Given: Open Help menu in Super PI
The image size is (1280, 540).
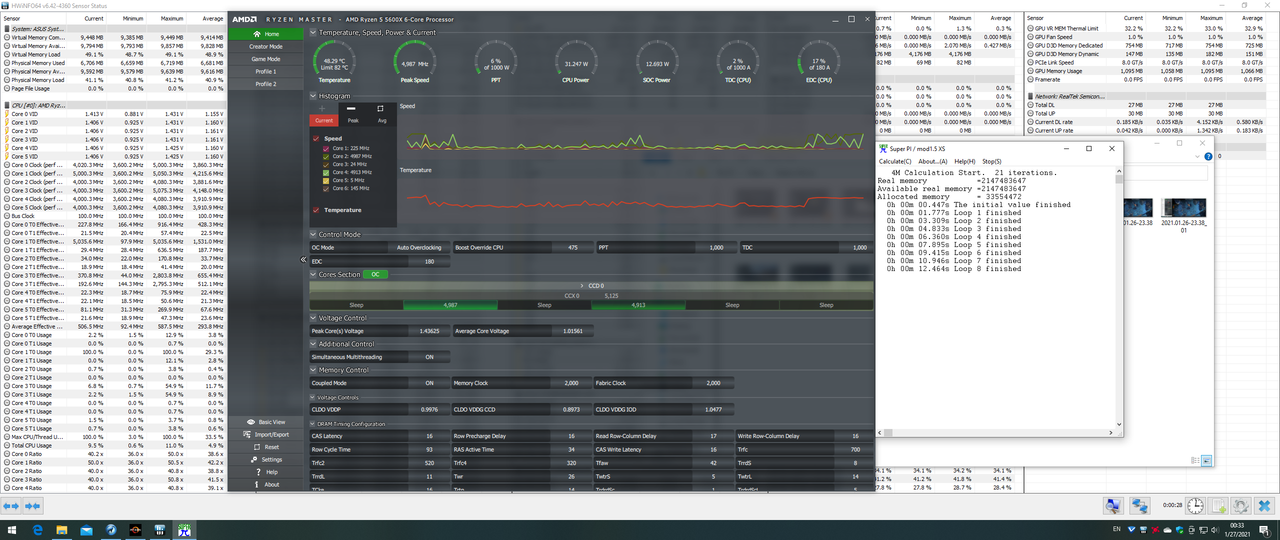Looking at the screenshot, I should tap(965, 161).
